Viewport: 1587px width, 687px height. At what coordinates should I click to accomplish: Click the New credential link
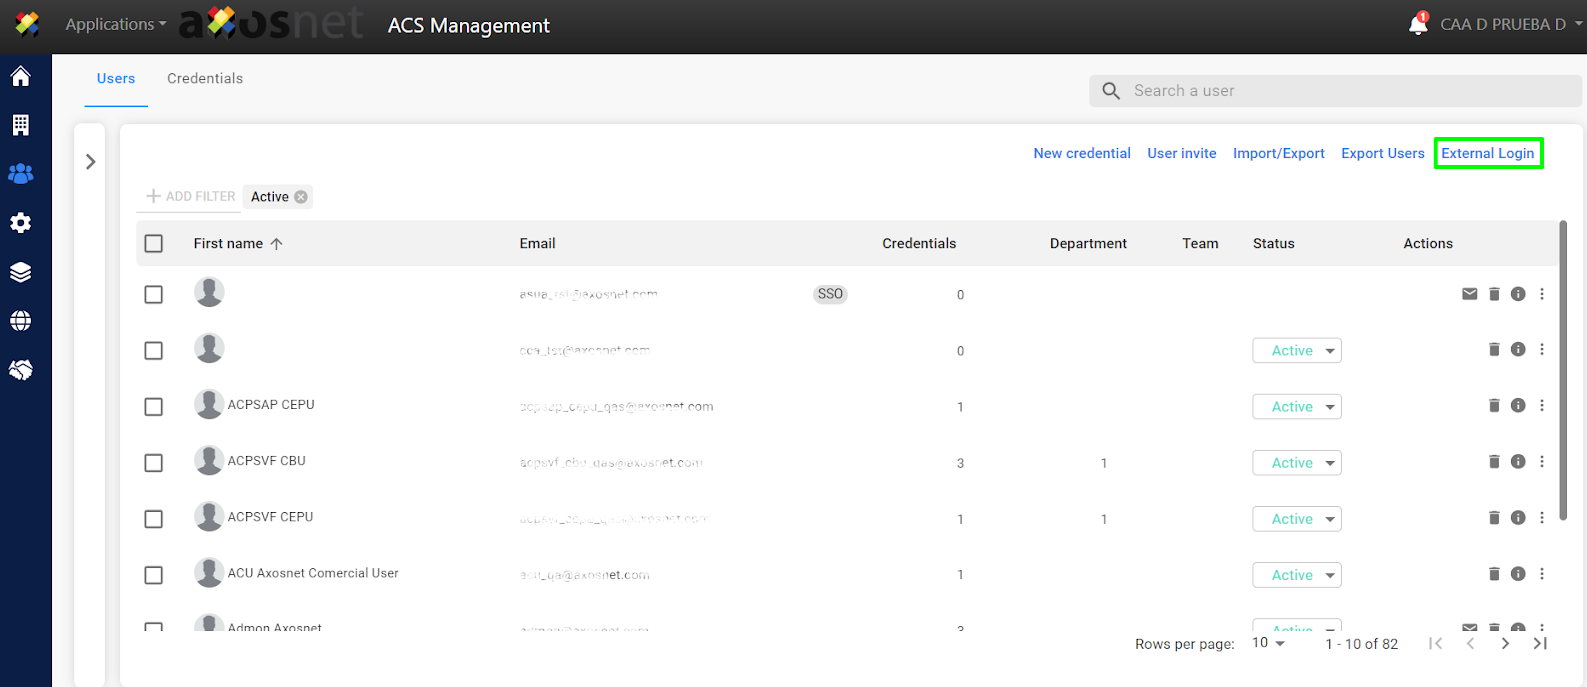click(1081, 153)
